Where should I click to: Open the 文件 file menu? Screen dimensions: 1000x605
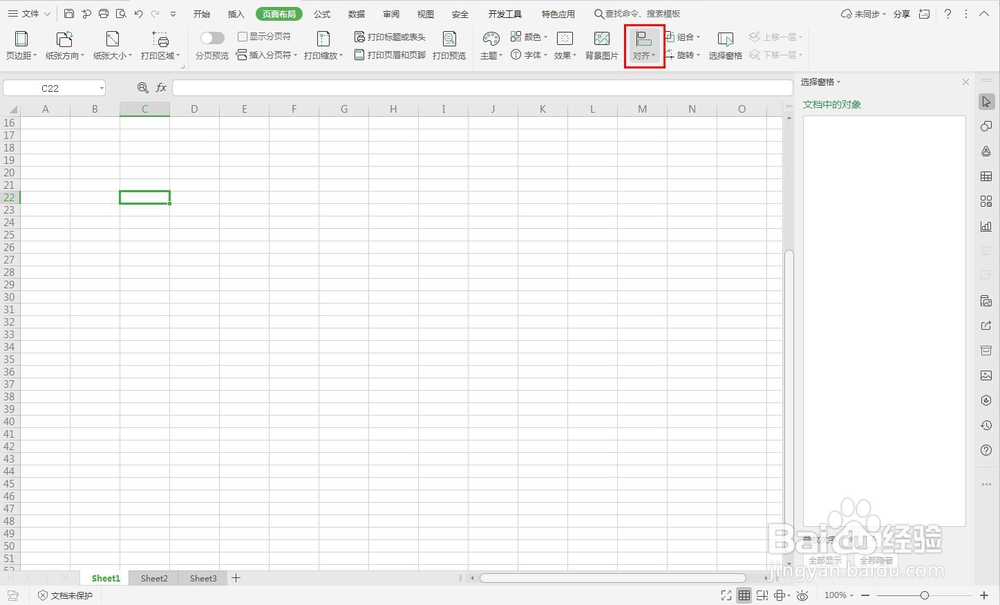pos(29,13)
